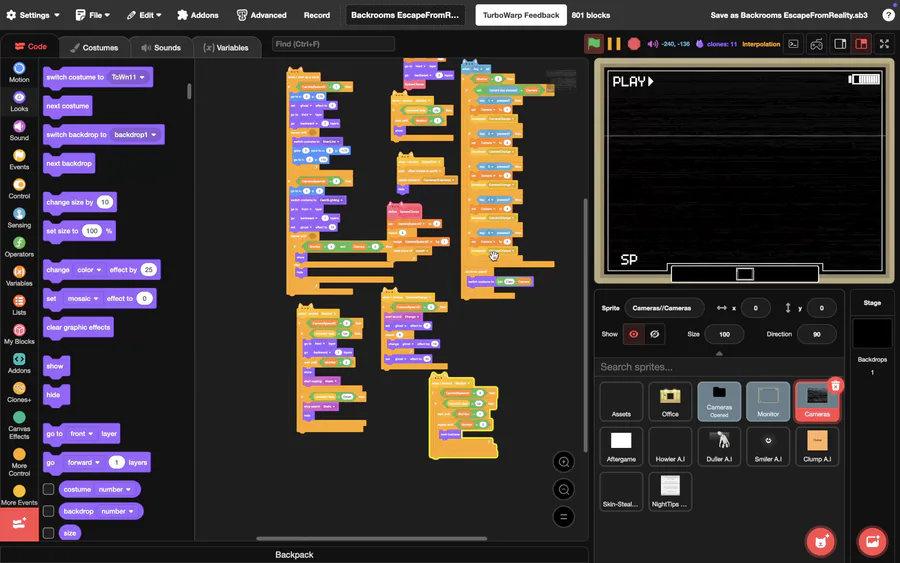The height and width of the screenshot is (563, 900).
Task: Open the File dropdown menu
Action: (x=92, y=15)
